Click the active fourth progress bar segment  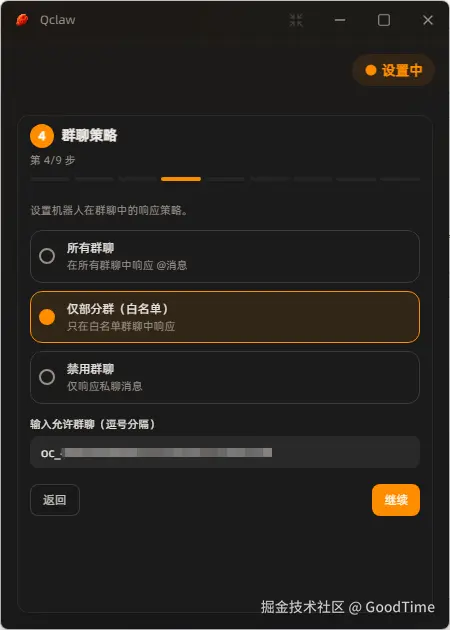(x=181, y=179)
